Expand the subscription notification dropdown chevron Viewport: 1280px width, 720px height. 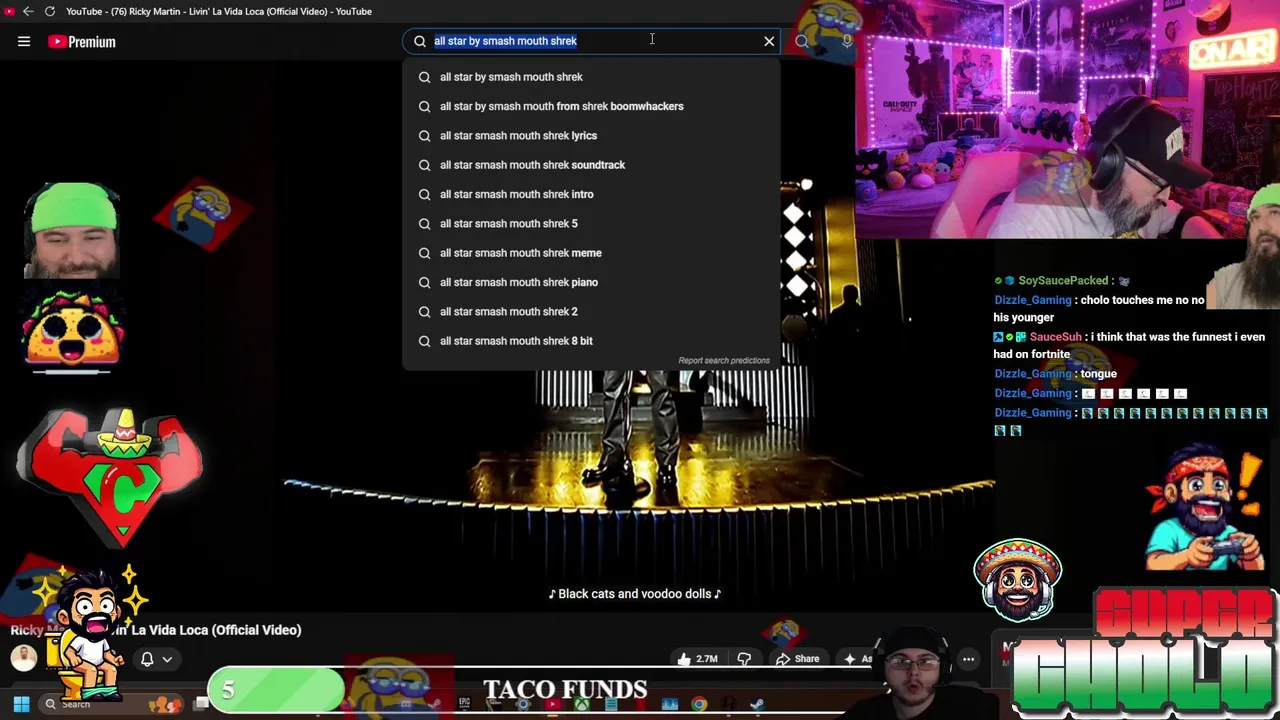point(167,659)
